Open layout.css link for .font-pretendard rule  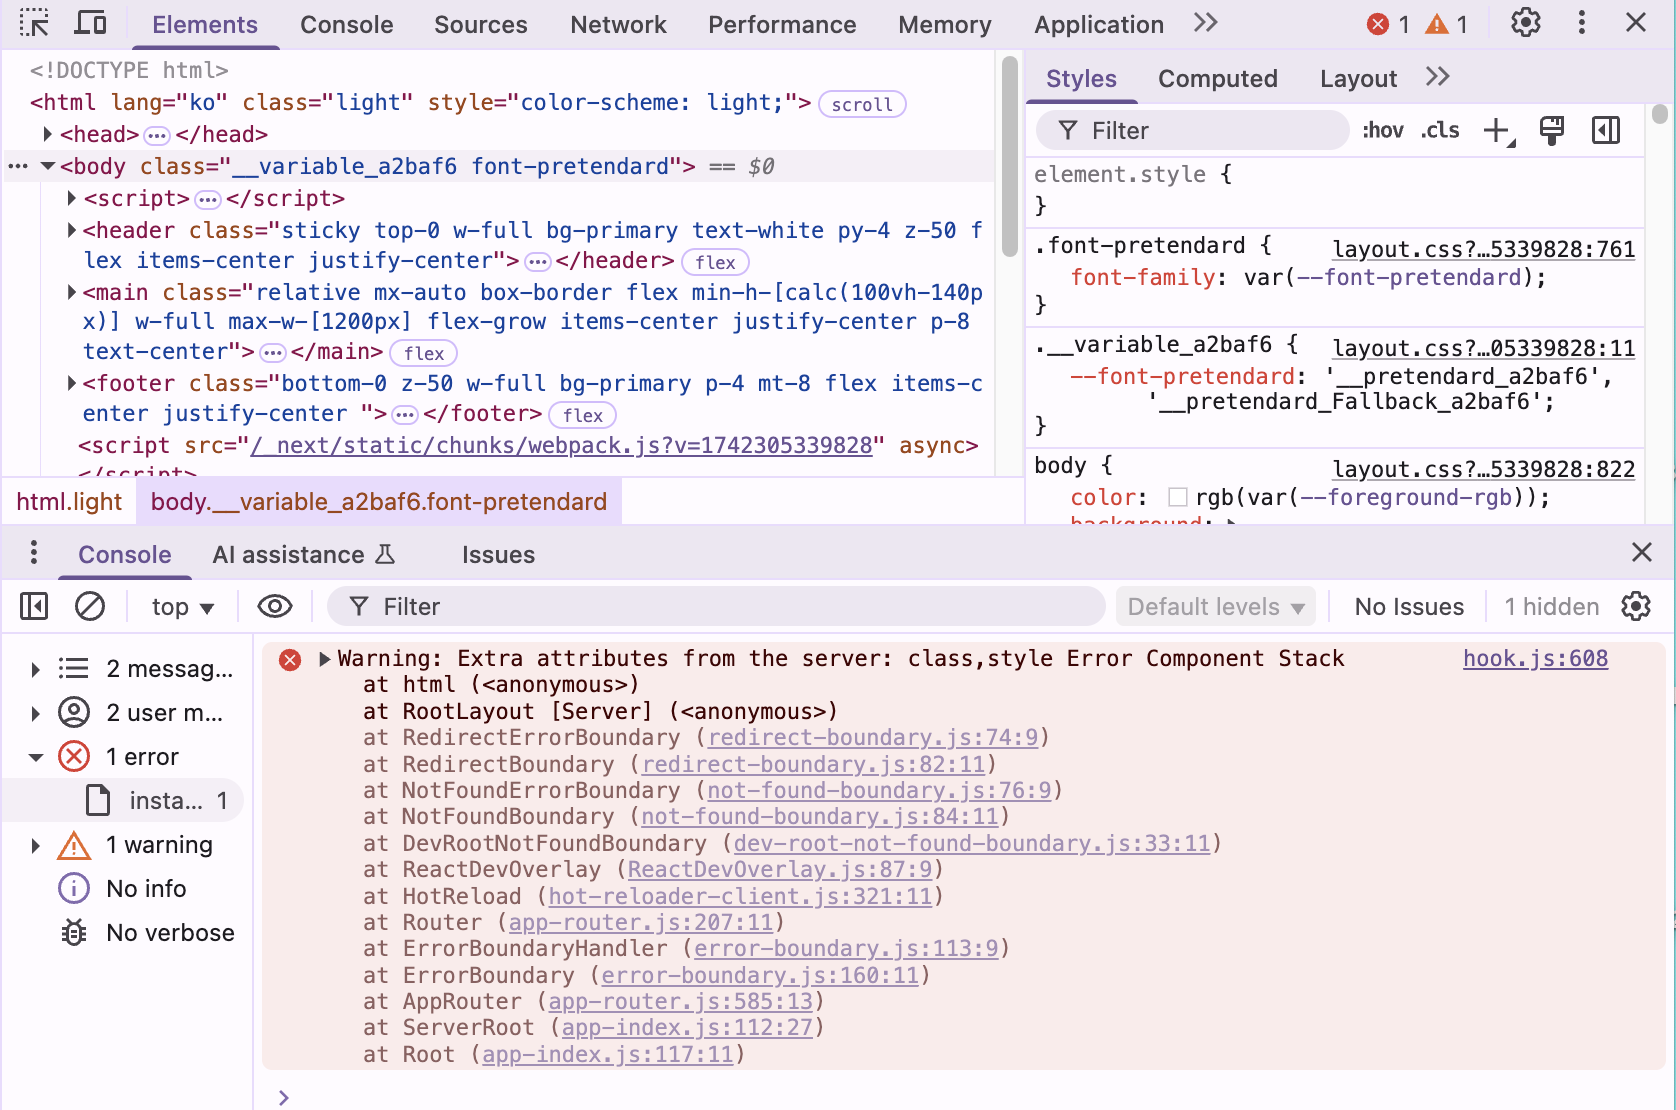(1484, 249)
